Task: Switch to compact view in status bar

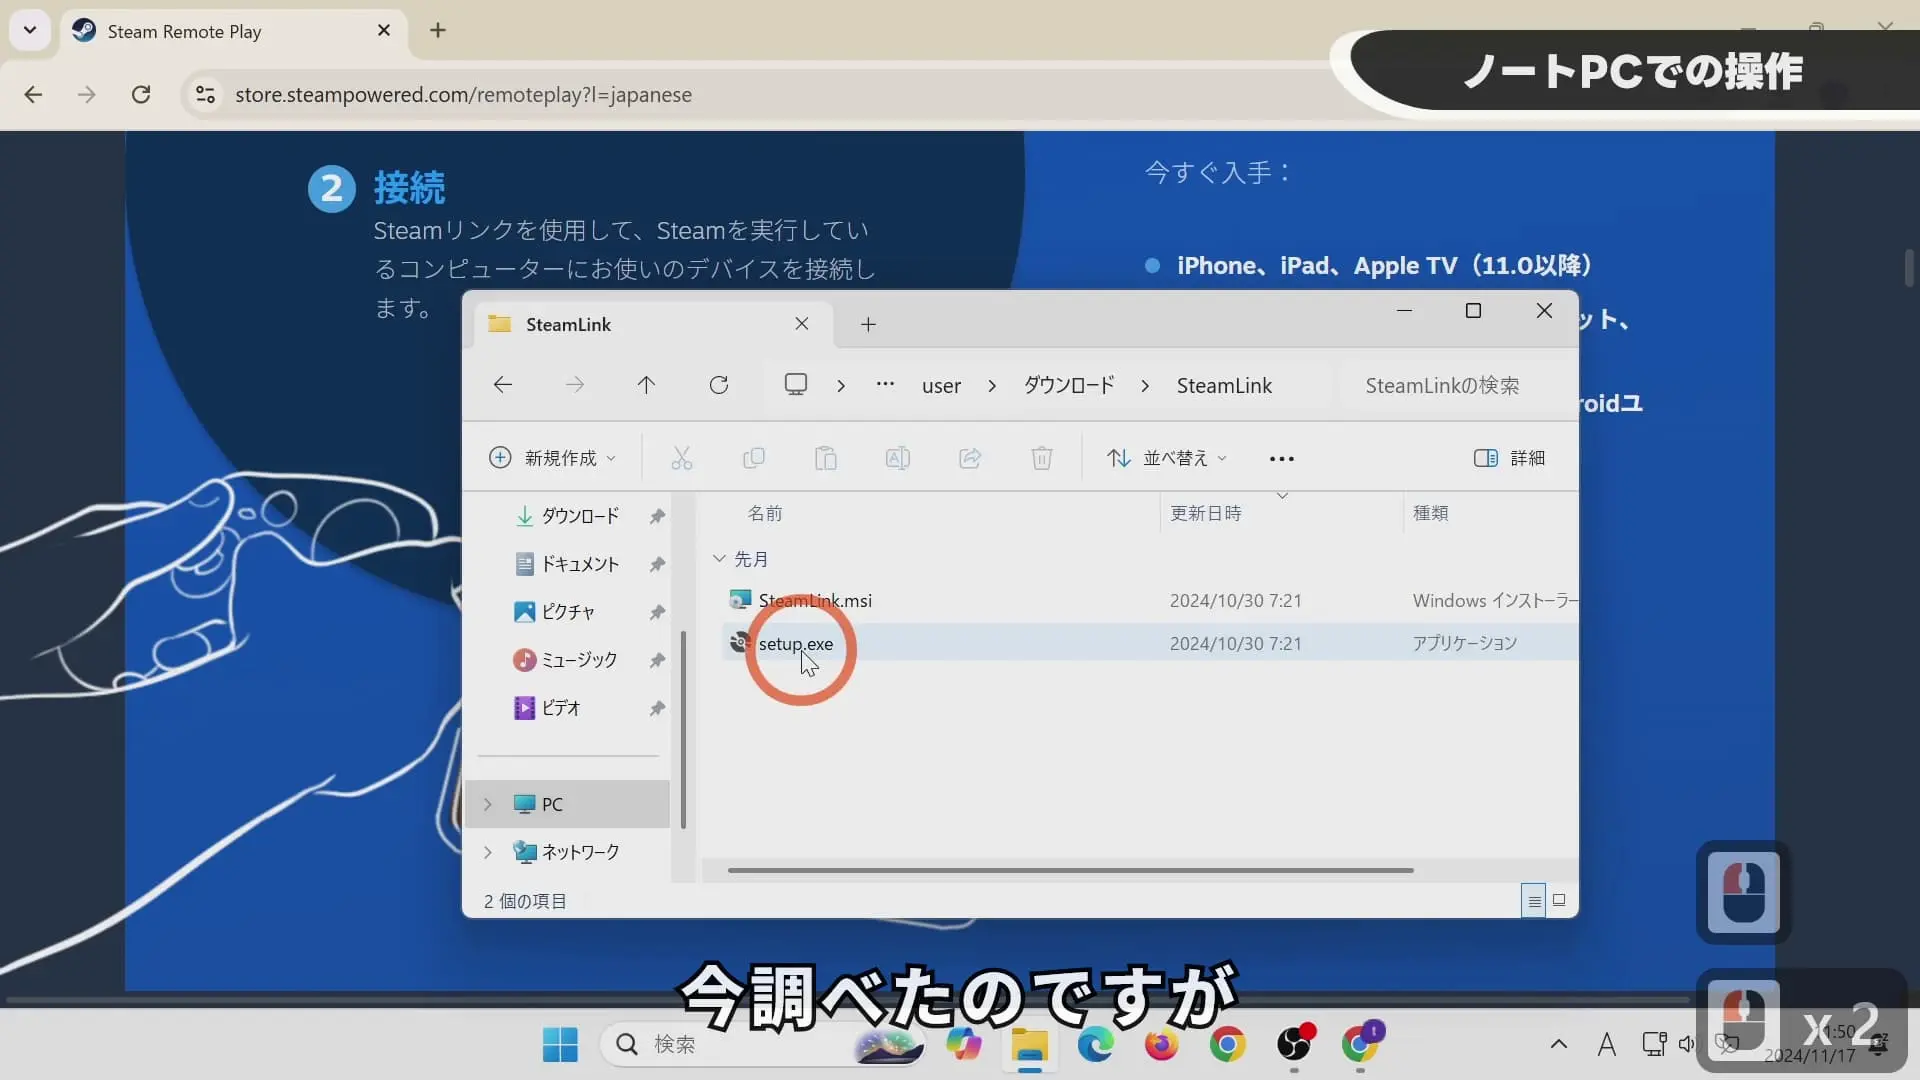Action: coord(1560,900)
